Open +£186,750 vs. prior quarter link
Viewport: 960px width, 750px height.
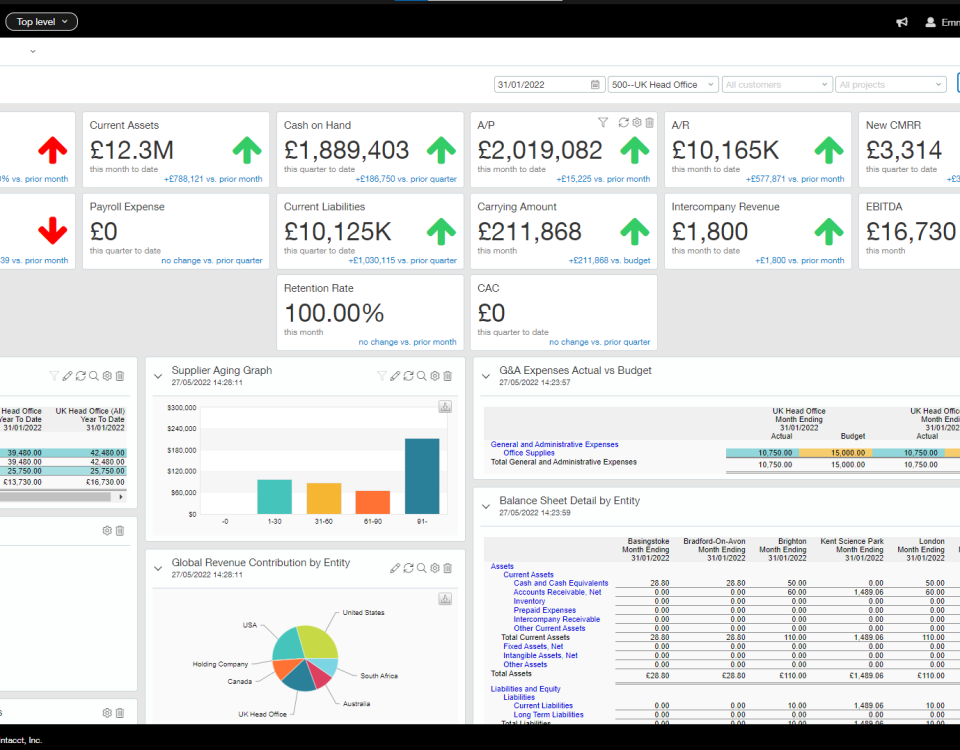pos(406,179)
